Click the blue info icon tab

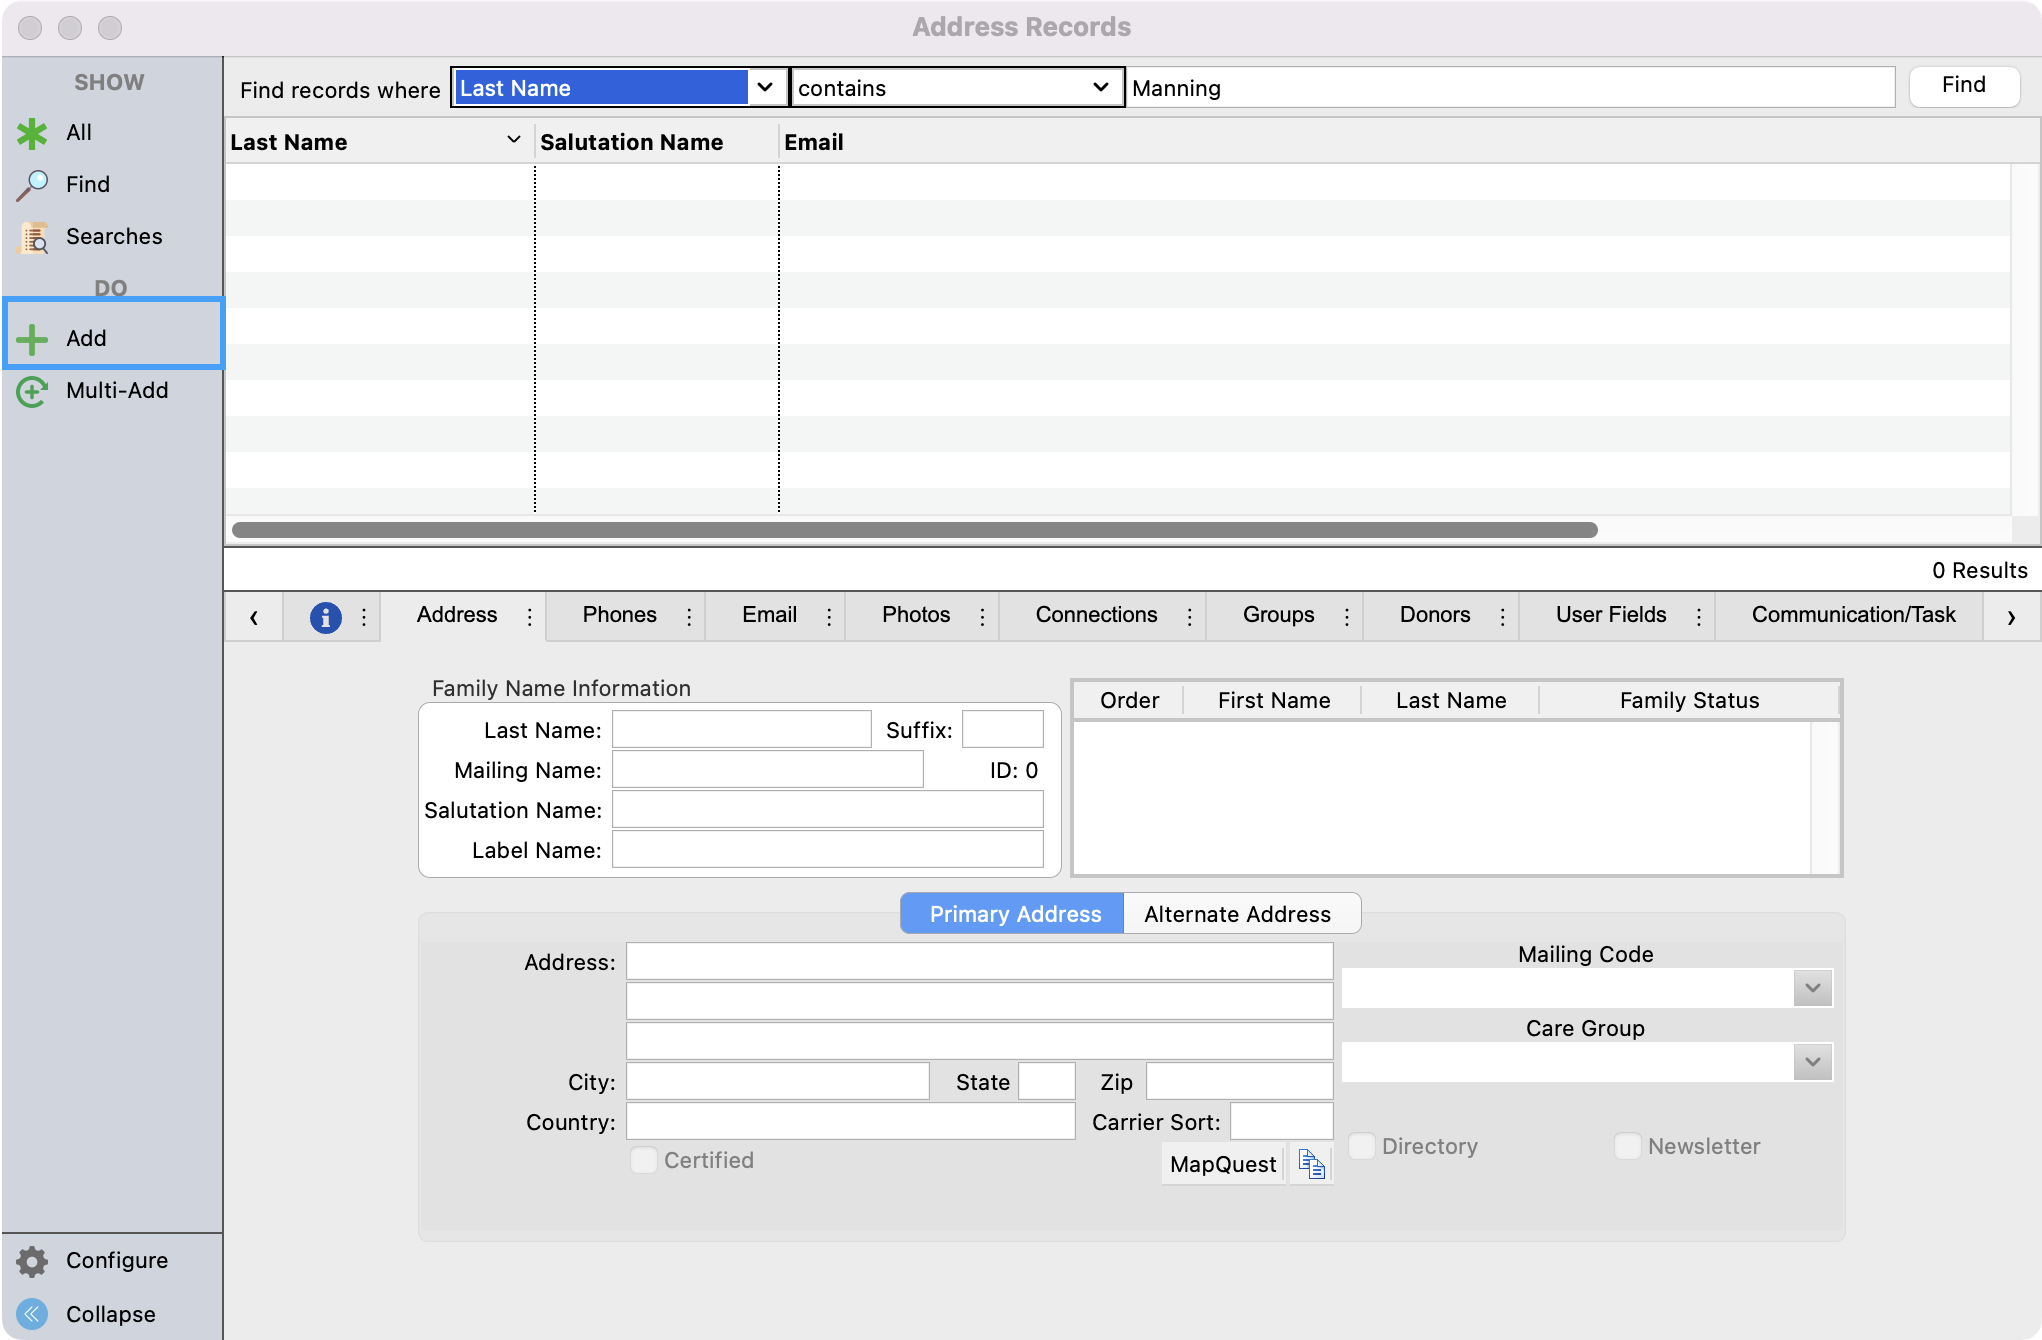[x=325, y=617]
